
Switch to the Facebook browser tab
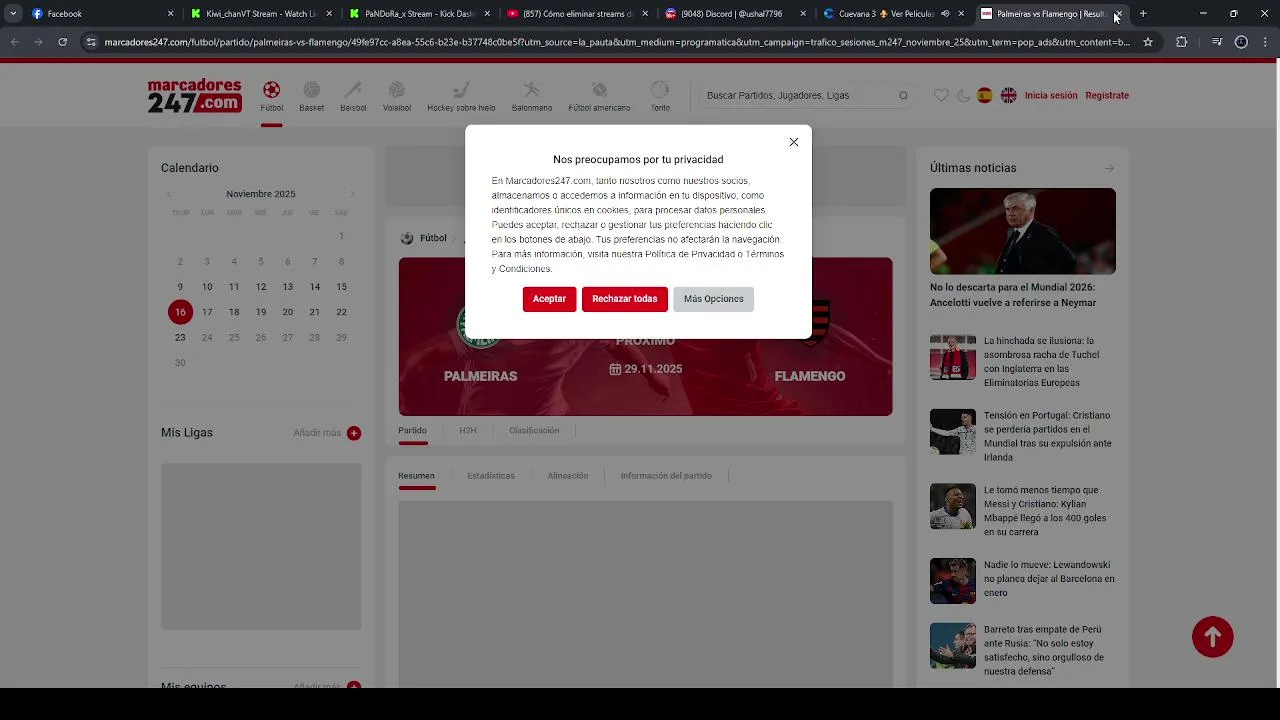(x=100, y=14)
